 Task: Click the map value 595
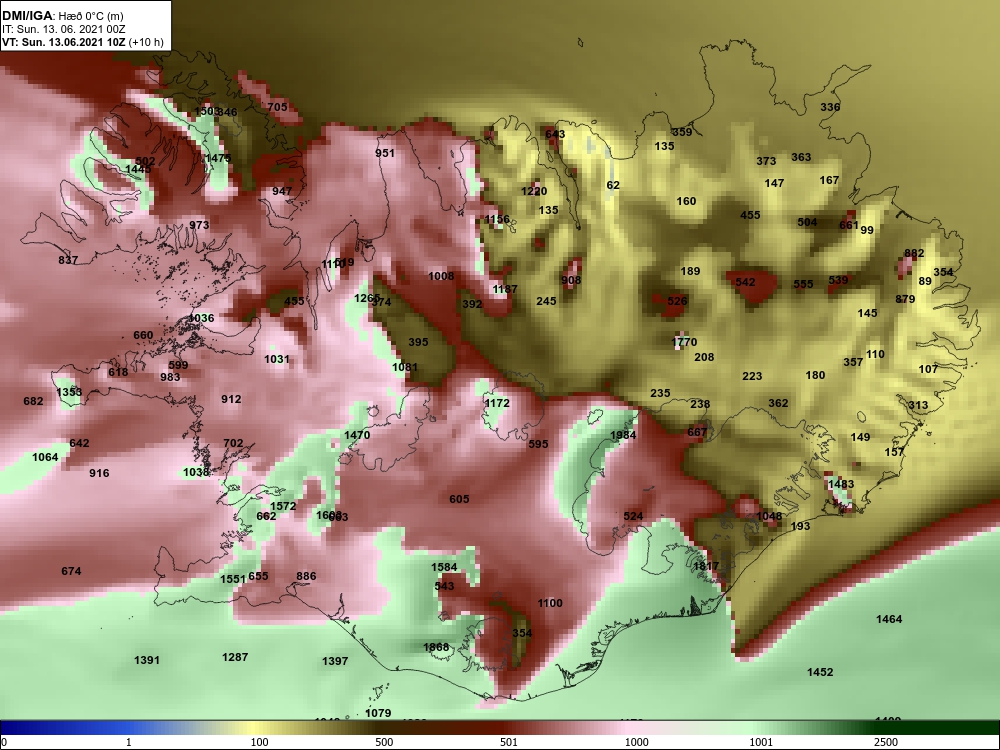(538, 445)
